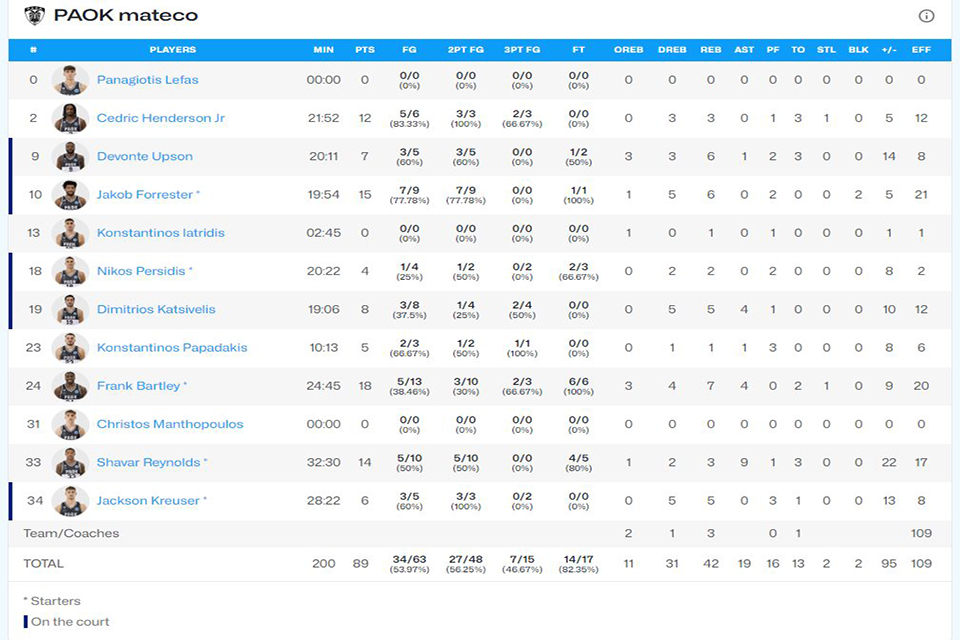Open Frank Bartley player page
This screenshot has height=640, width=960.
(x=138, y=386)
